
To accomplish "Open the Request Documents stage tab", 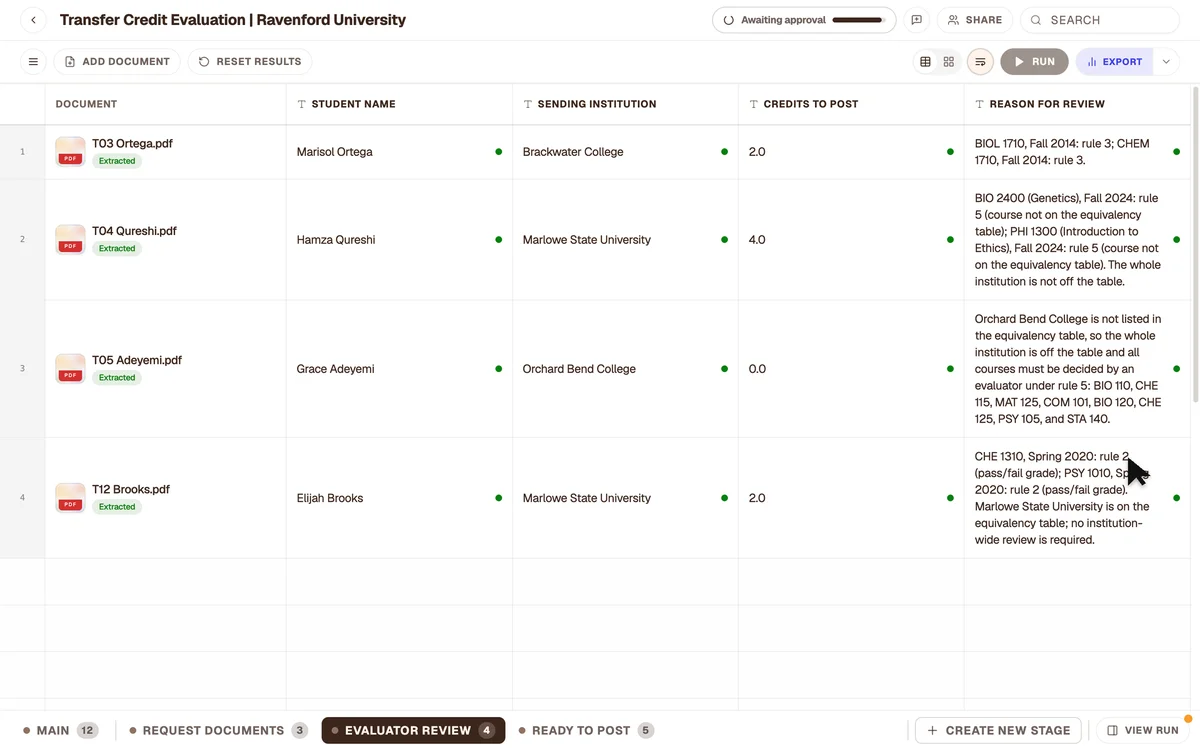I will pos(219,731).
